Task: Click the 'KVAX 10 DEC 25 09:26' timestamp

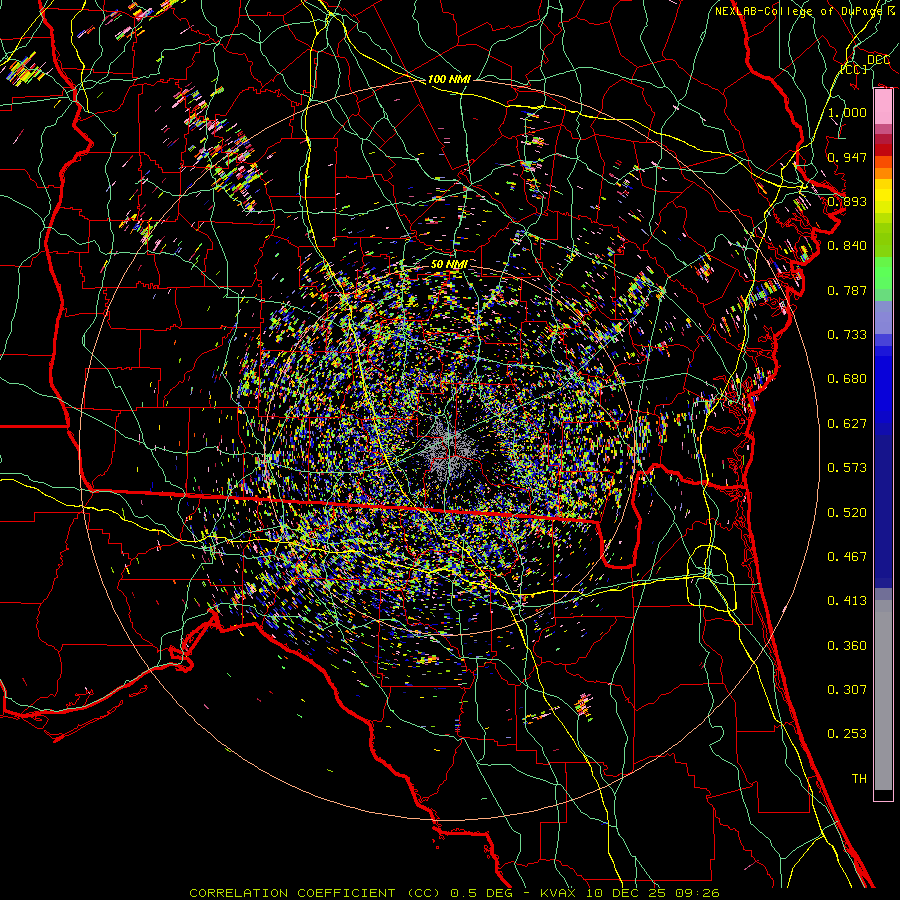Action: pyautogui.click(x=630, y=893)
